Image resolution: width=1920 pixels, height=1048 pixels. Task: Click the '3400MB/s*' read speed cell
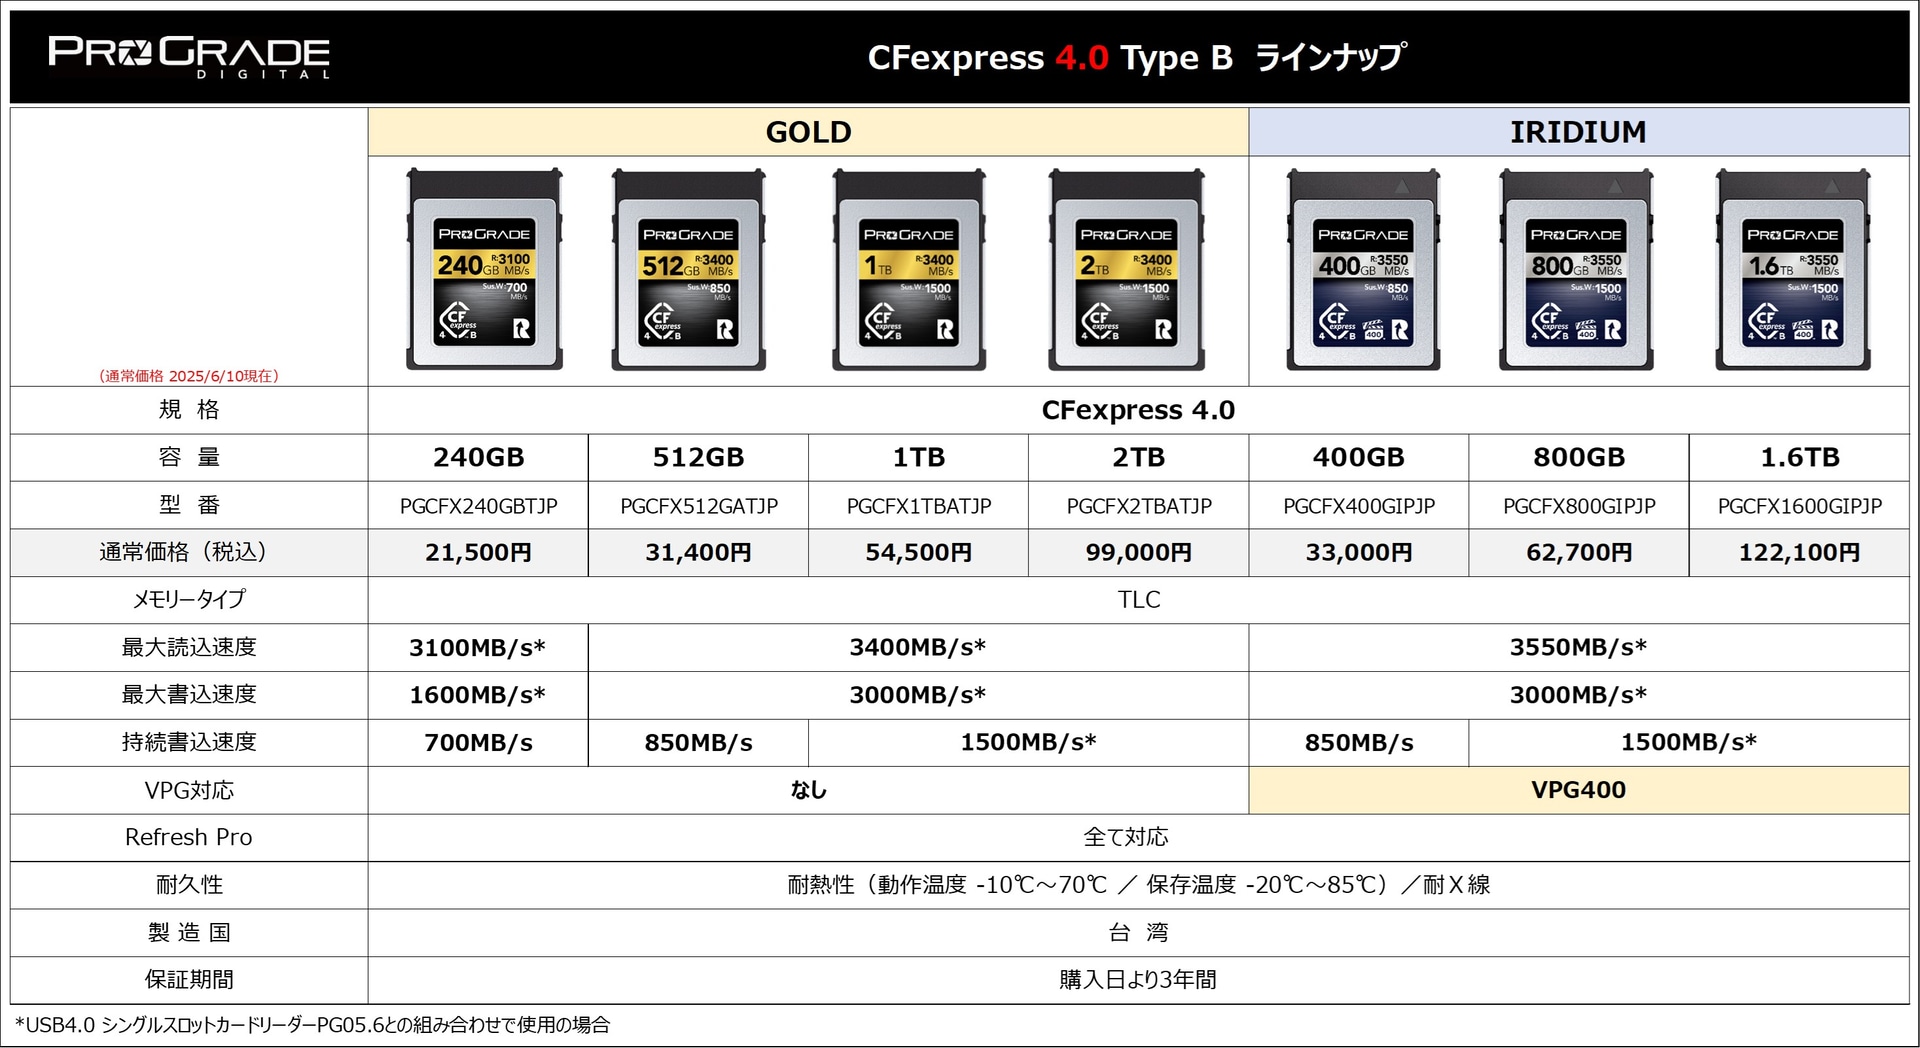pyautogui.click(x=918, y=647)
